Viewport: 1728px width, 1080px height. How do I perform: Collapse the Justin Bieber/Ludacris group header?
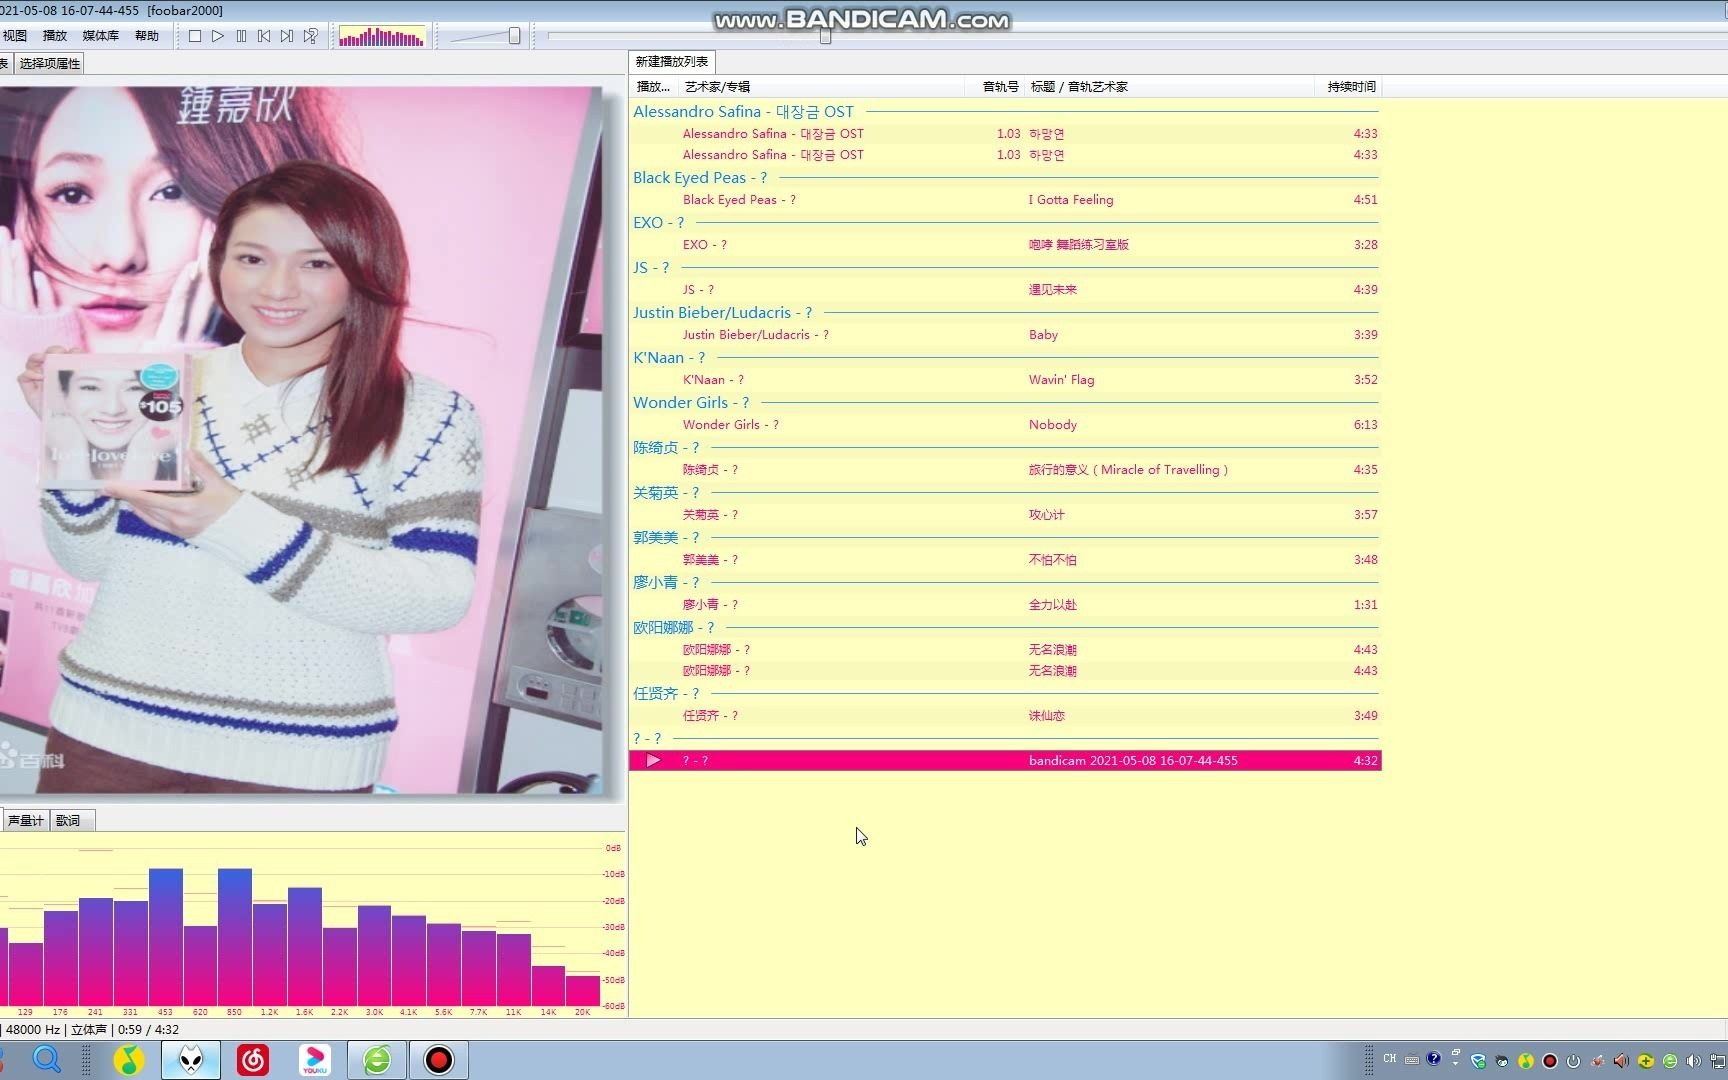(1005, 313)
